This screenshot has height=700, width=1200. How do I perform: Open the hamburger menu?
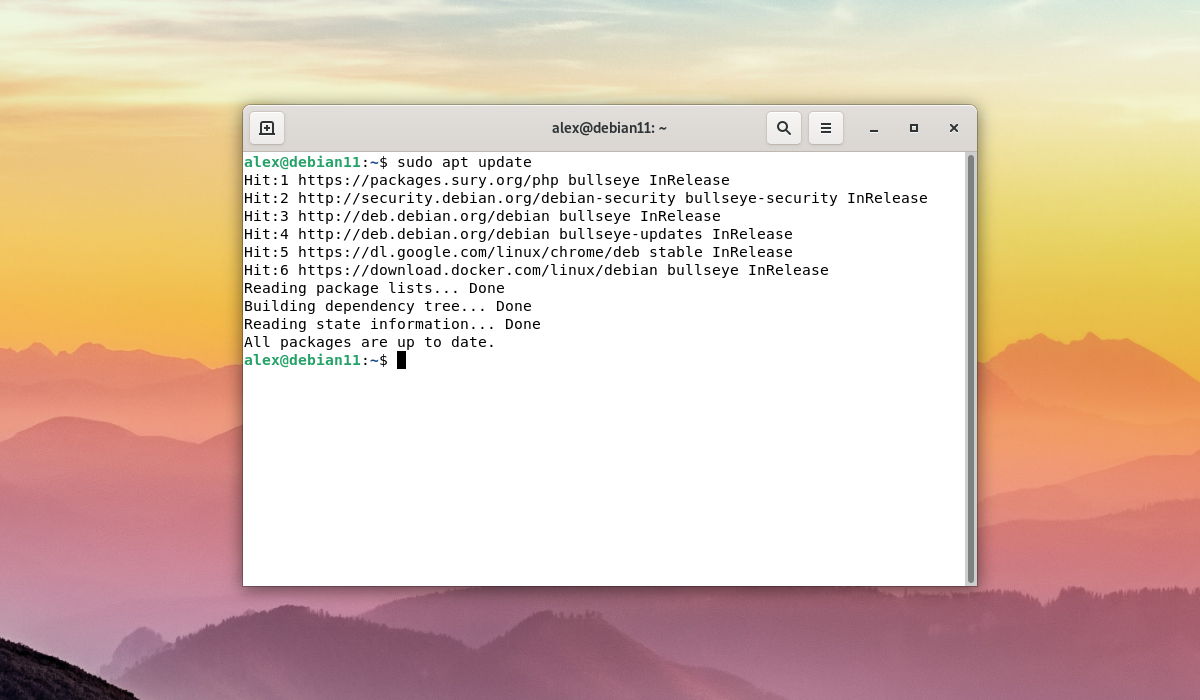point(826,127)
